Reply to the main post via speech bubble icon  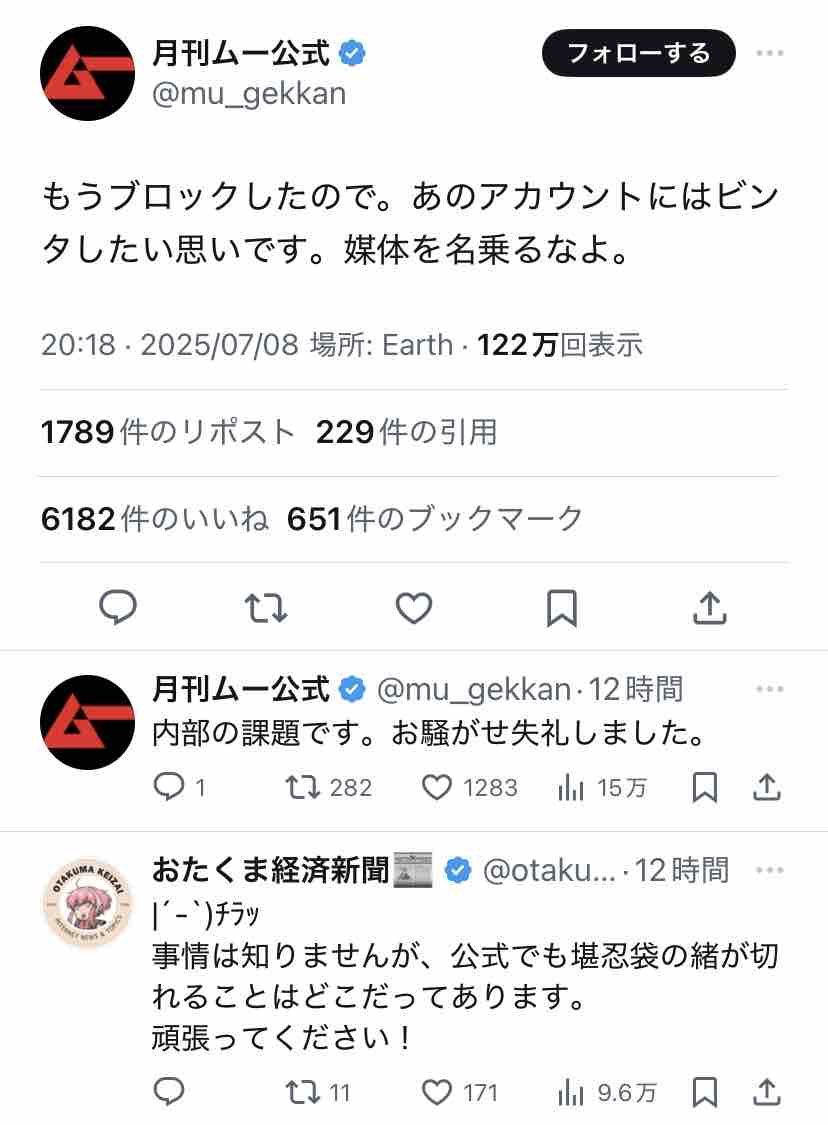[x=118, y=607]
